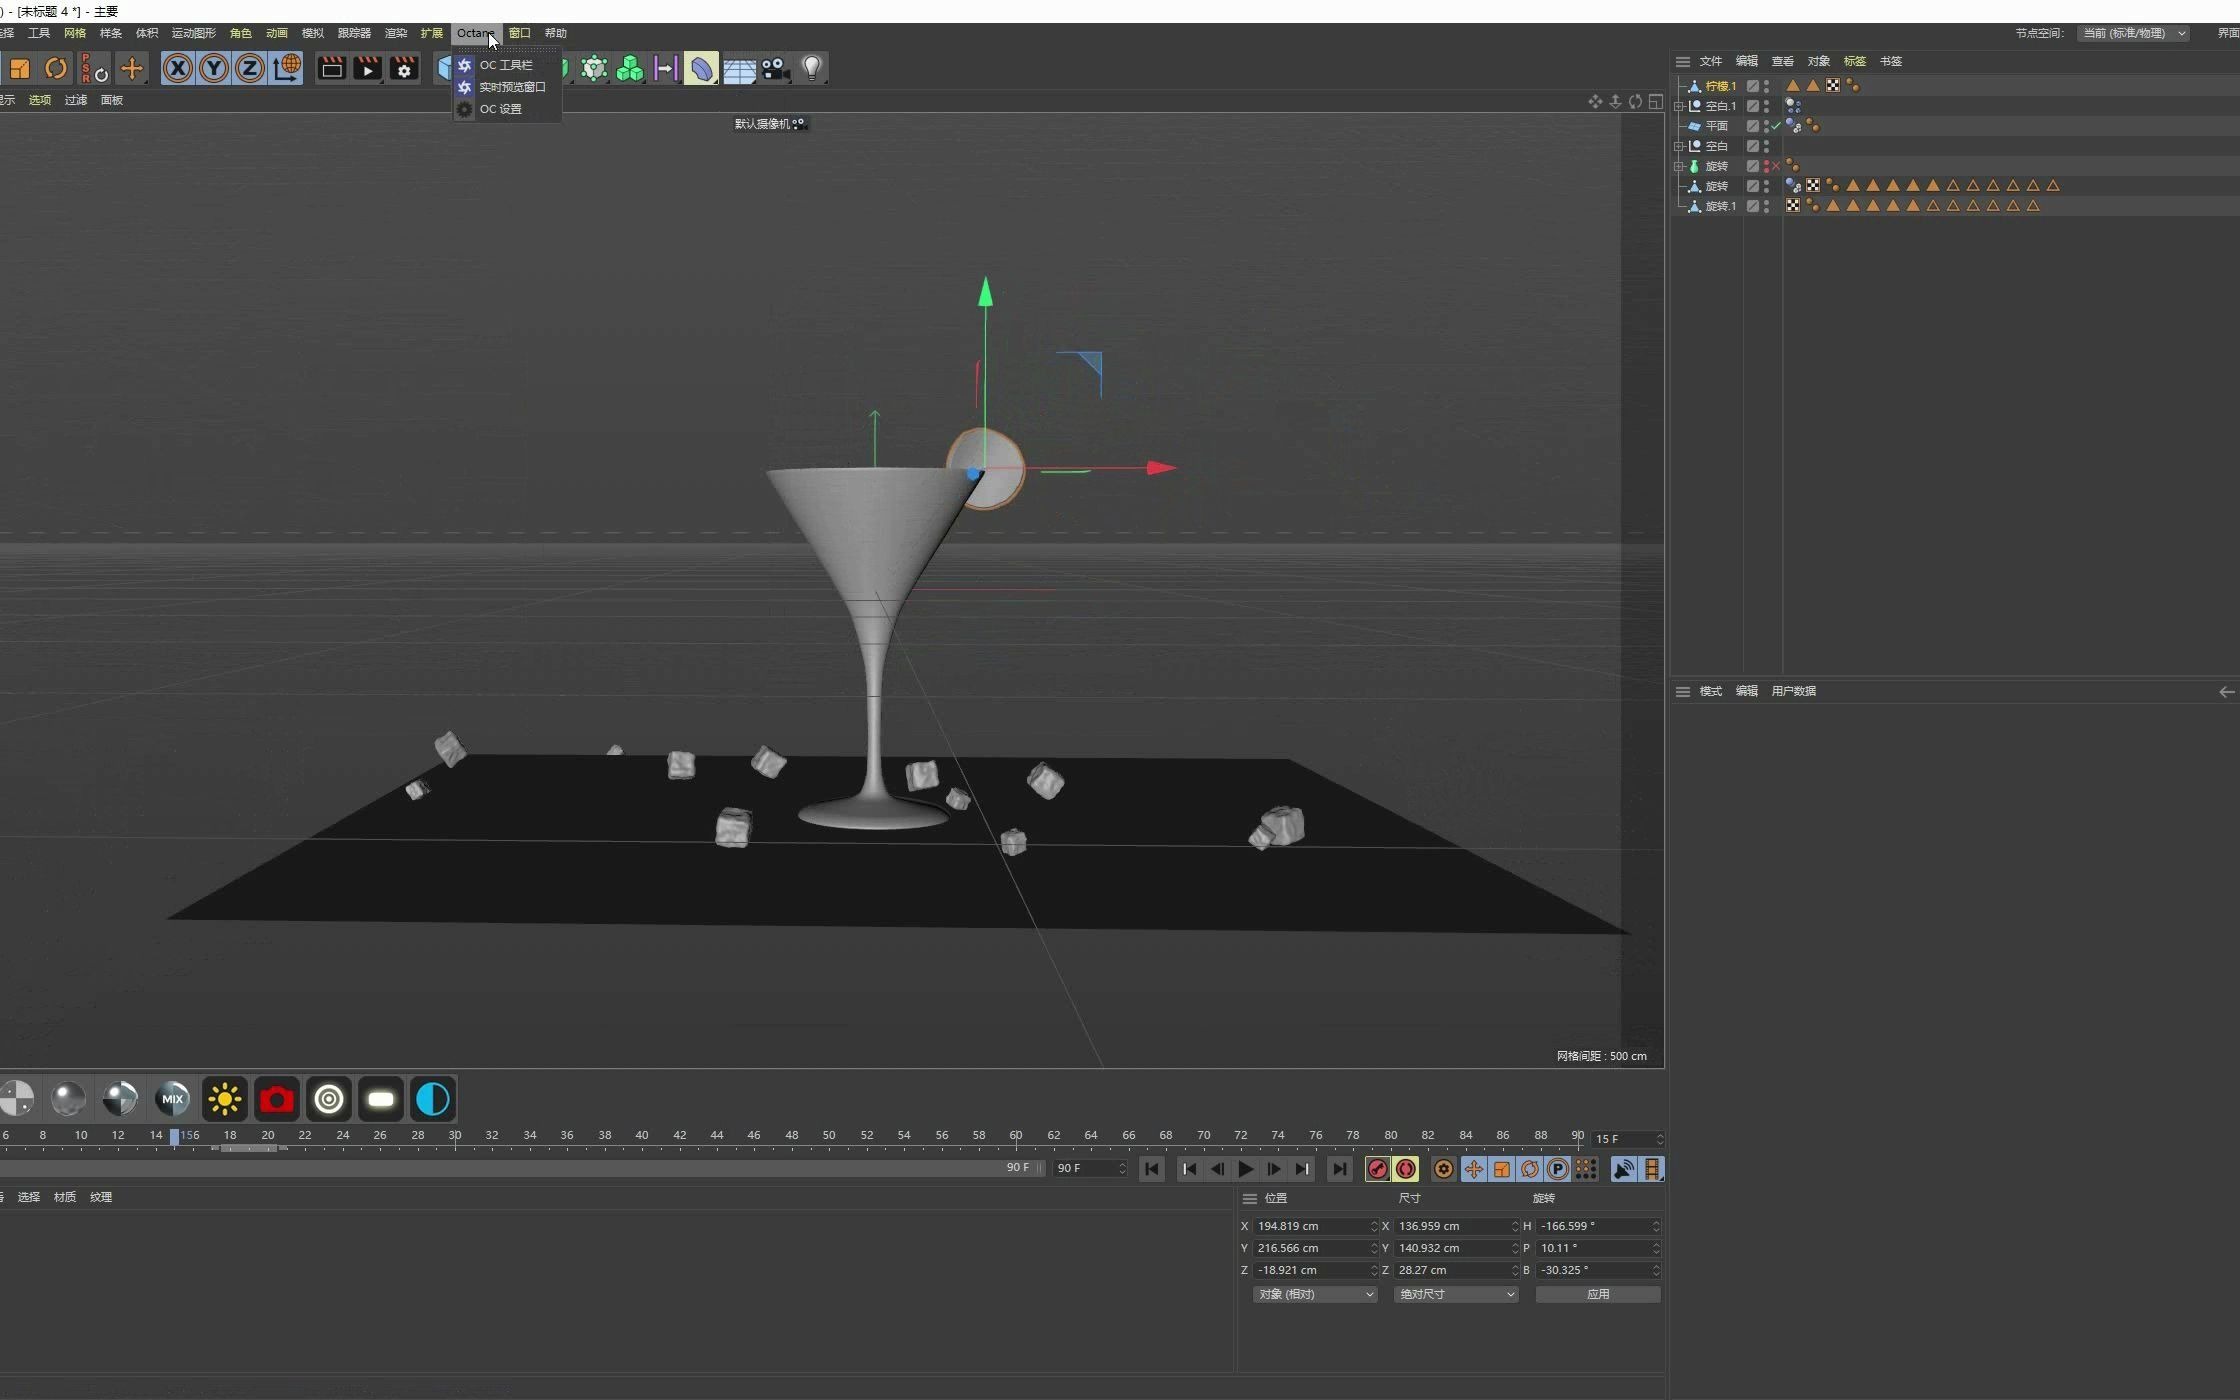Add a light using lightbulb icon
Viewport: 2240px width, 1400px height.
click(812, 68)
